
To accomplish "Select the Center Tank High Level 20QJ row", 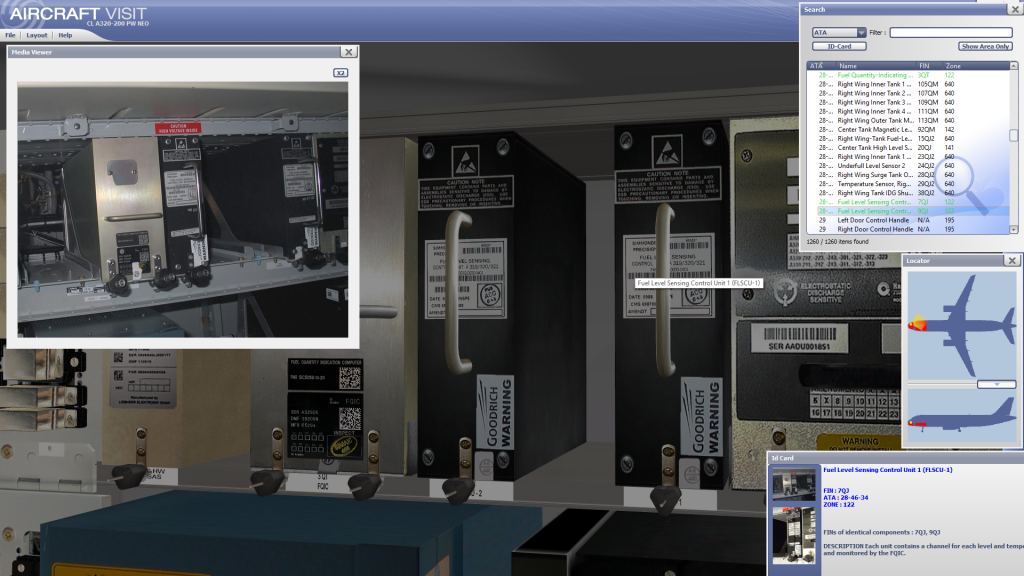I will click(908, 148).
